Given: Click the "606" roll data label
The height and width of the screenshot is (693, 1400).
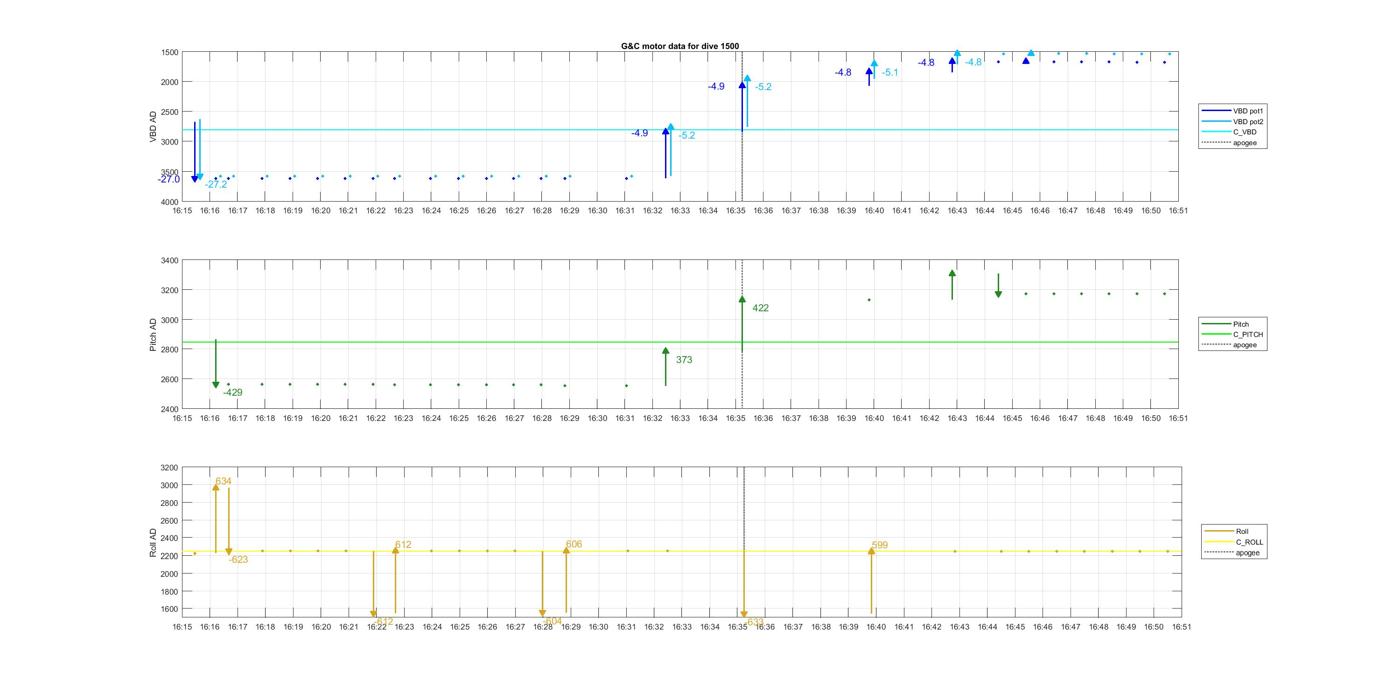Looking at the screenshot, I should click(574, 544).
